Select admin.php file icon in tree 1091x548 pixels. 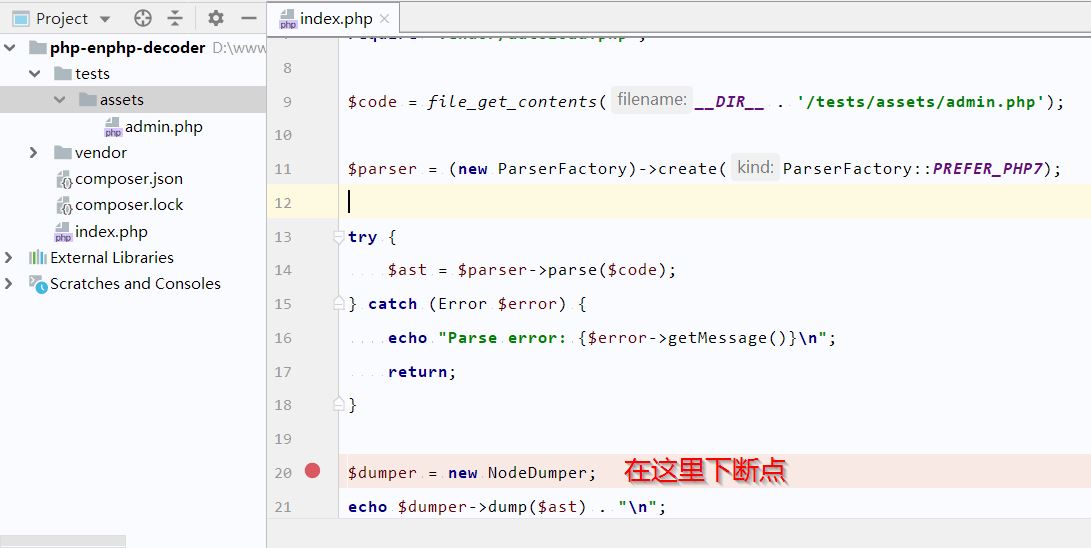click(x=113, y=127)
